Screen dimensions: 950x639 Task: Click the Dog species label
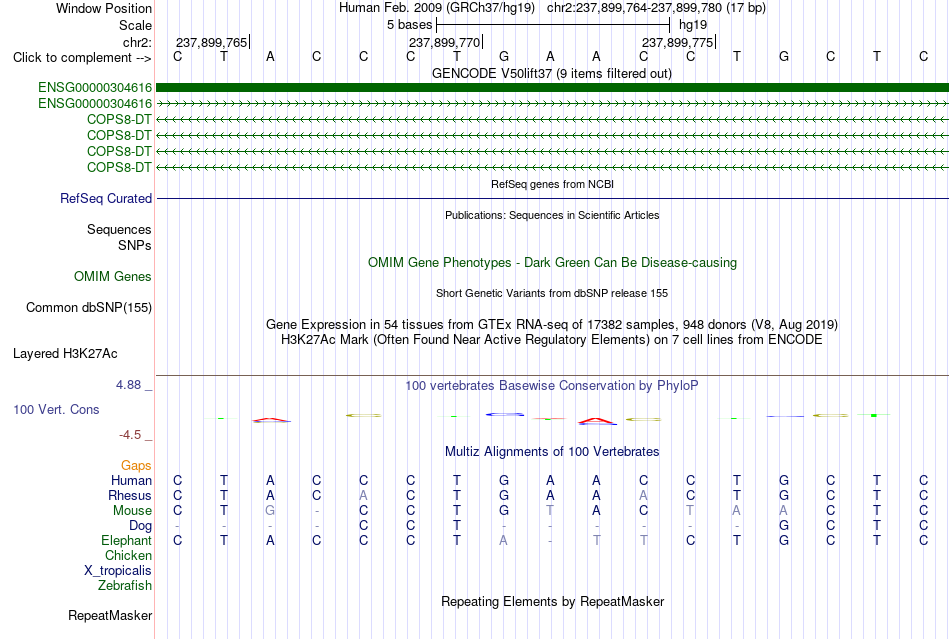pyautogui.click(x=140, y=526)
